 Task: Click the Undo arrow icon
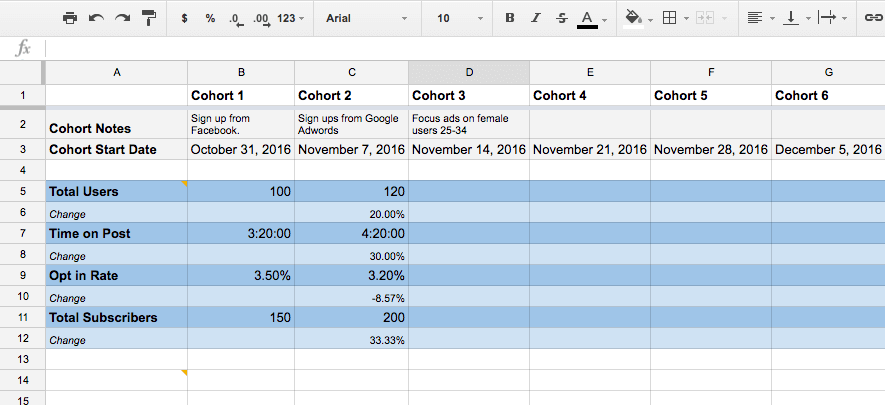97,18
